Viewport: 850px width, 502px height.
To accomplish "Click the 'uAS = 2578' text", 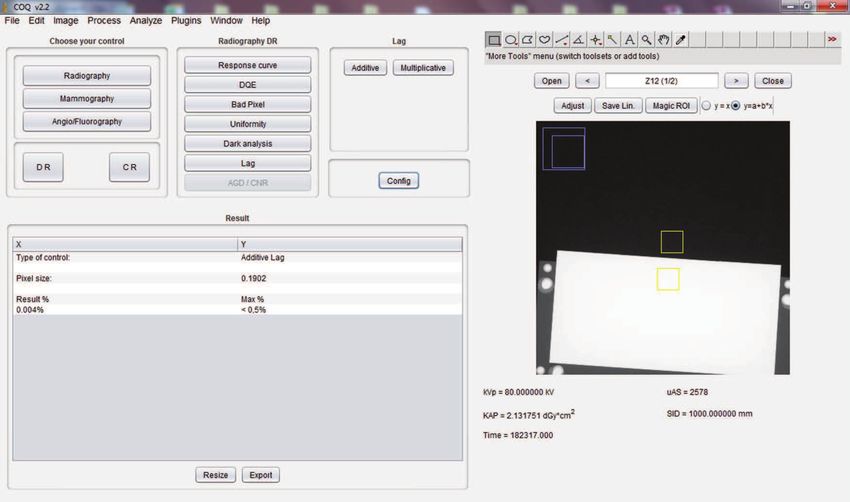I will [687, 392].
